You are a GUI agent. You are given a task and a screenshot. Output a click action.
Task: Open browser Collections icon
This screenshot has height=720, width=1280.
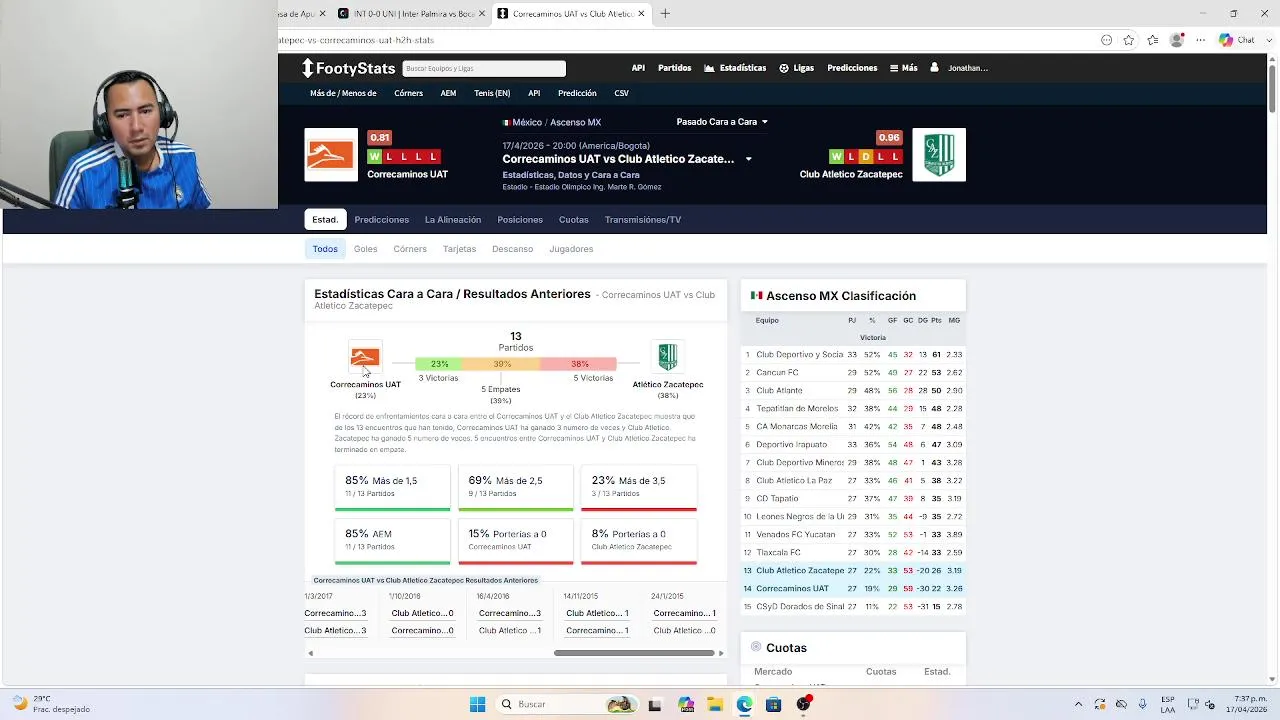click(1153, 40)
